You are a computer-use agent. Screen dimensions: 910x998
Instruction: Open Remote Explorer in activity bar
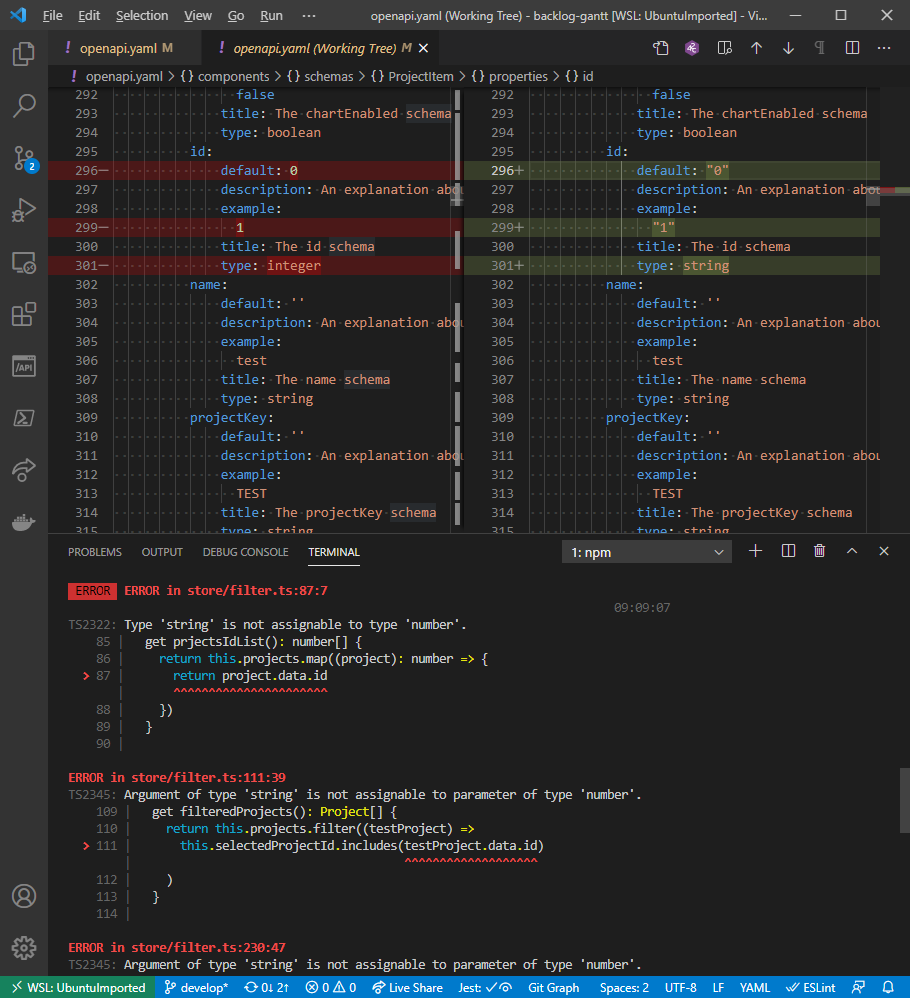coord(24,262)
